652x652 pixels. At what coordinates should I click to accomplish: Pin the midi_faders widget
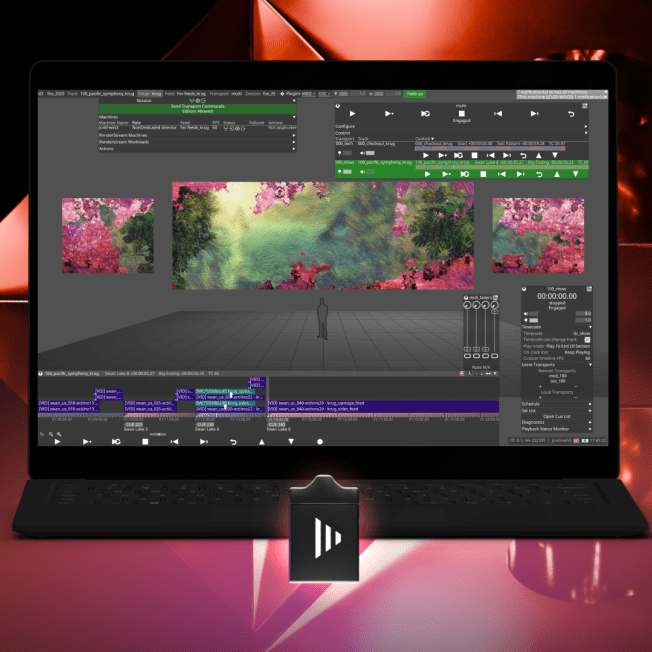495,298
